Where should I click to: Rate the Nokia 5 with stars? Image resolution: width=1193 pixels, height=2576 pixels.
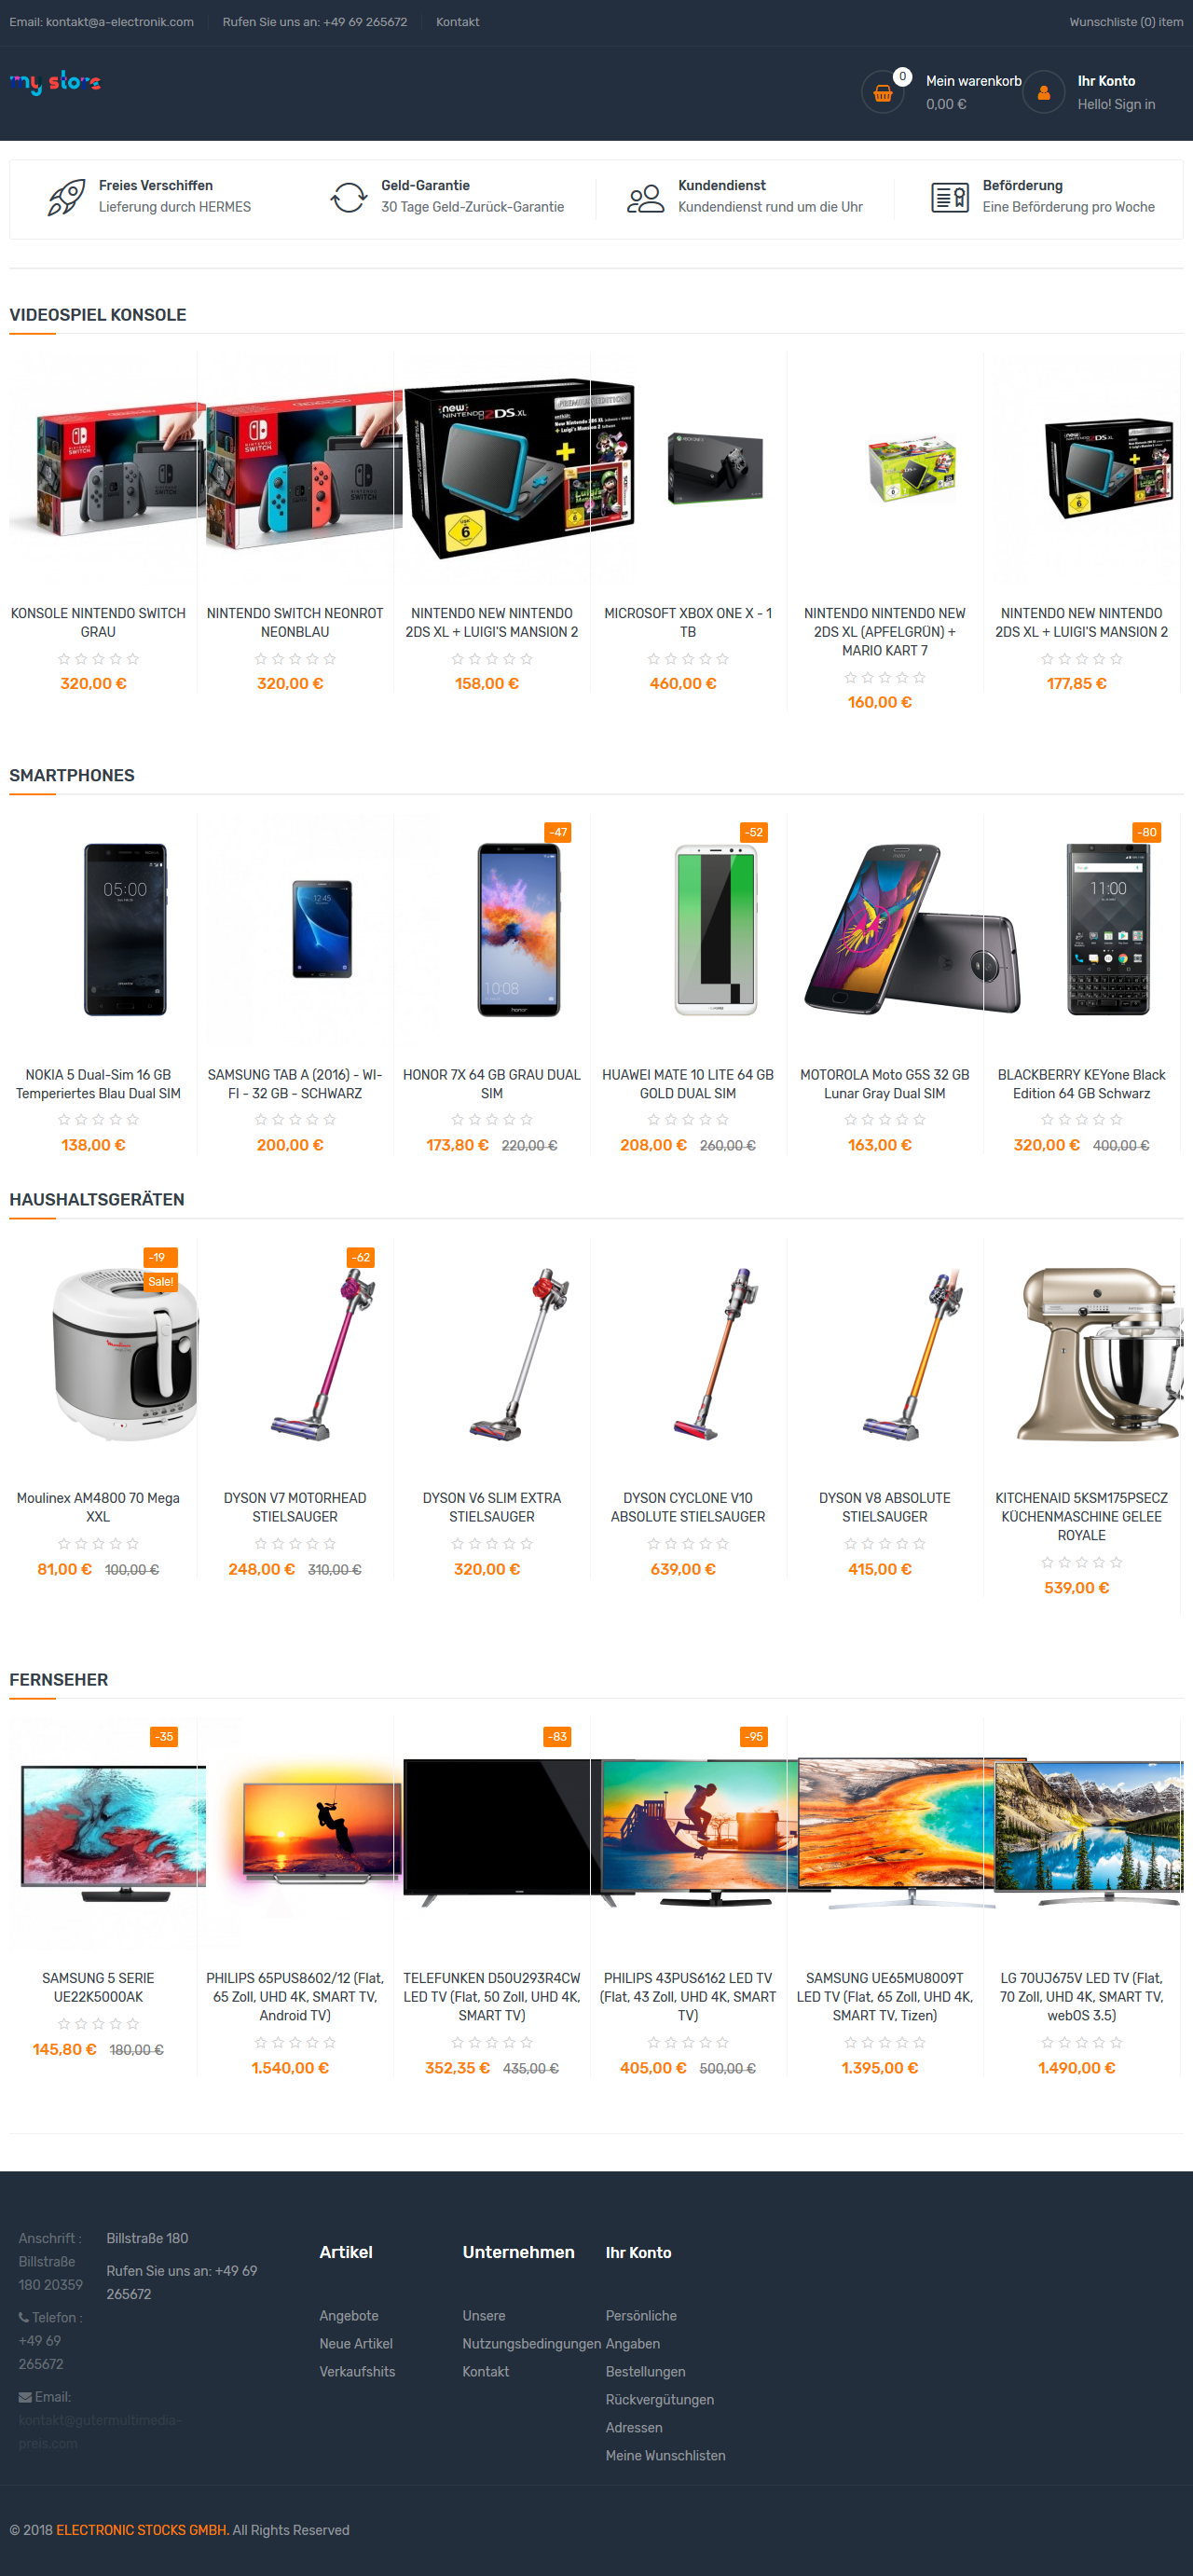(98, 1120)
